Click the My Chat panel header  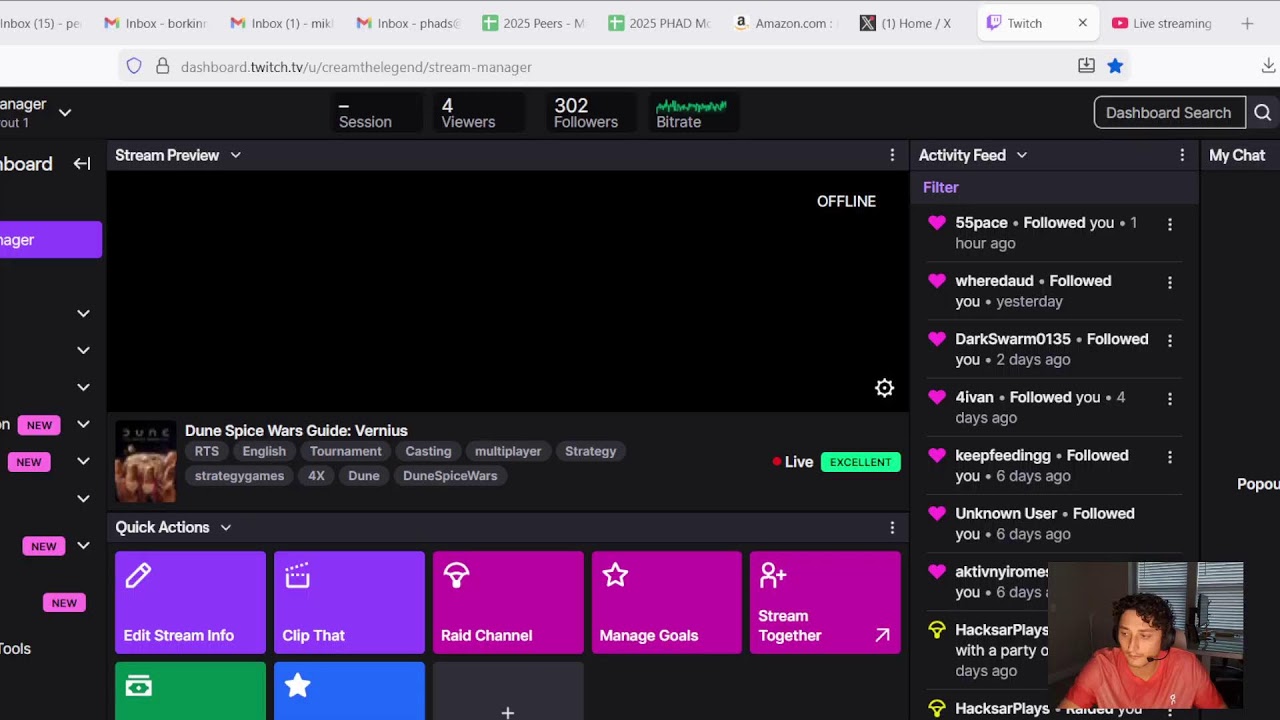click(x=1237, y=155)
